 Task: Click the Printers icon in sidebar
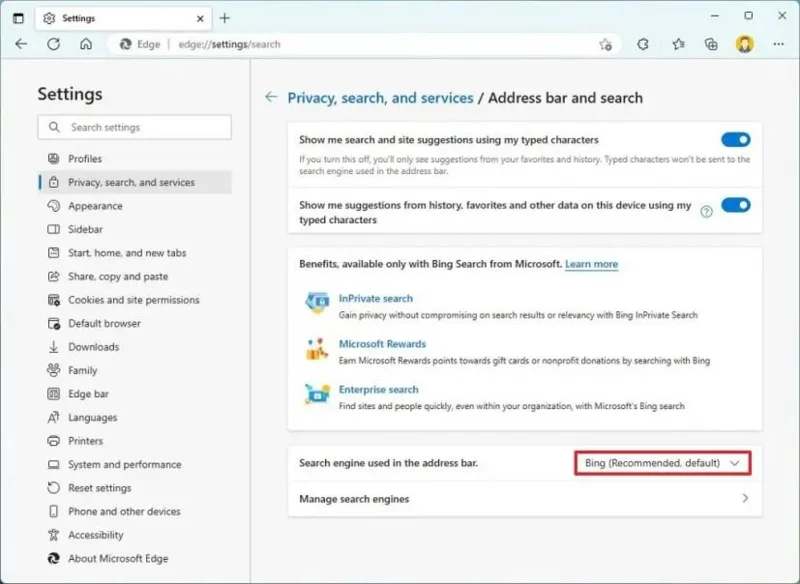pos(54,441)
